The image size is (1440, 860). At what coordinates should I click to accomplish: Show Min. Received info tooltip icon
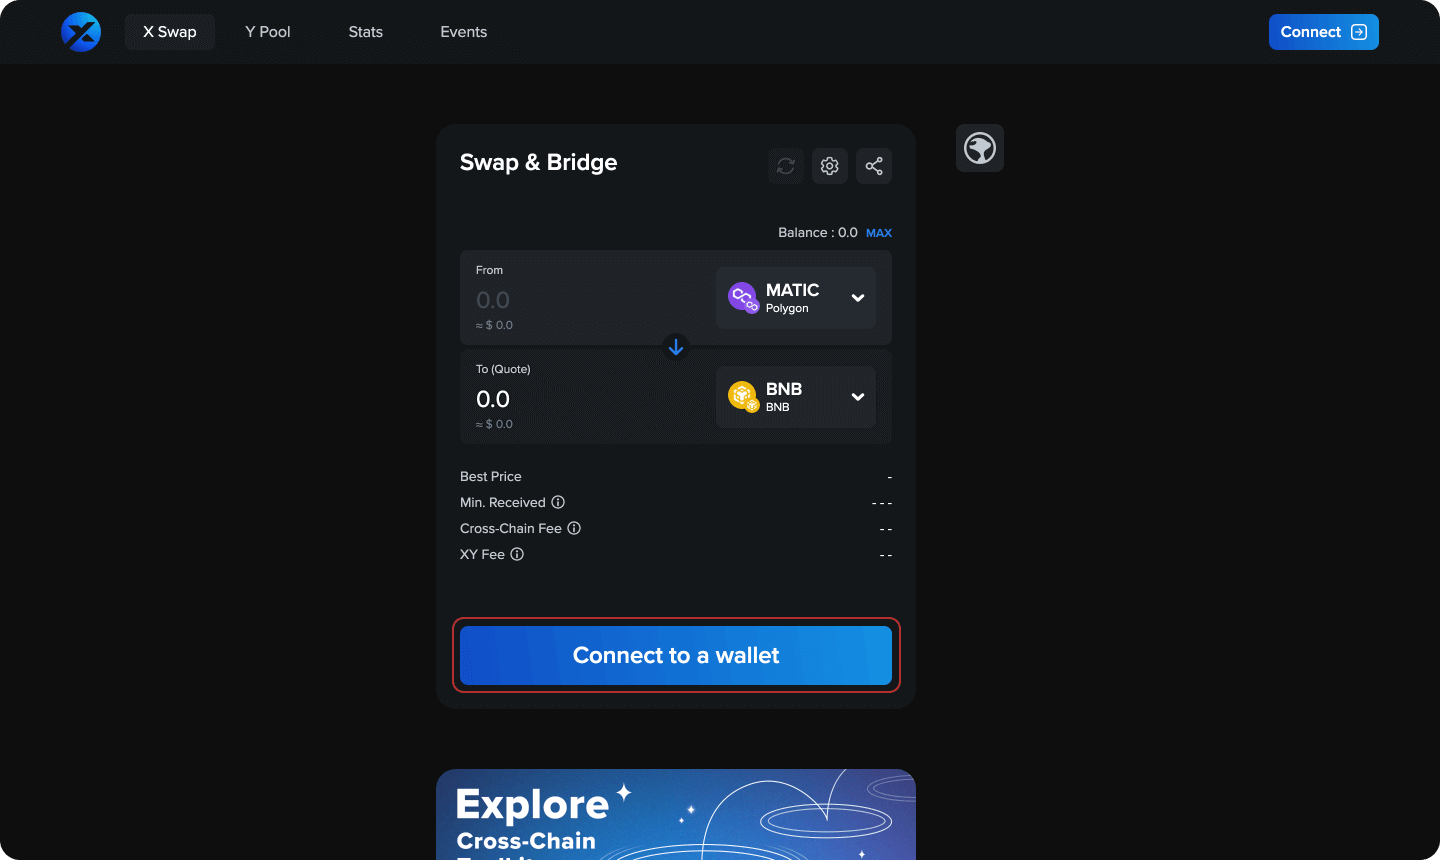pyautogui.click(x=558, y=502)
